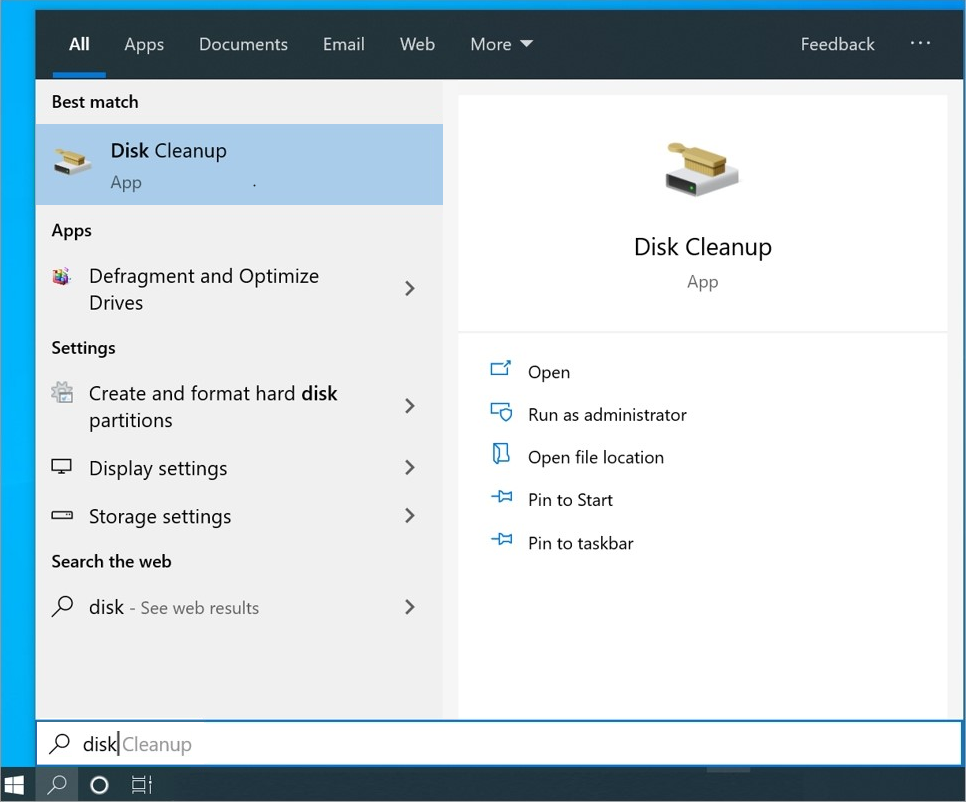The height and width of the screenshot is (802, 966).
Task: Open Display settings result
Action: pos(158,468)
